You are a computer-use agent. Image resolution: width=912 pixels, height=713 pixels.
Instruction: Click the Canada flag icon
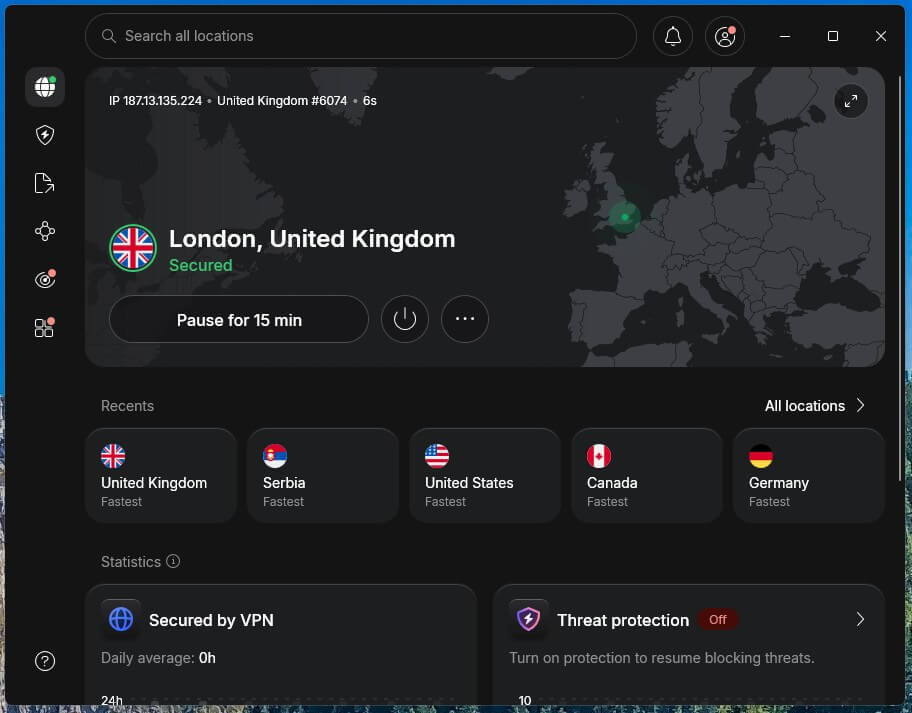pyautogui.click(x=598, y=456)
